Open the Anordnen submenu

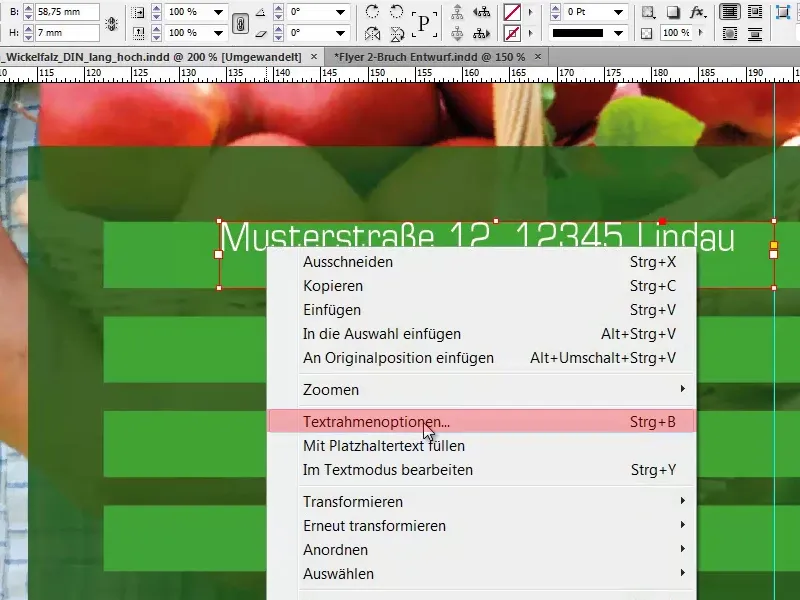pos(482,550)
